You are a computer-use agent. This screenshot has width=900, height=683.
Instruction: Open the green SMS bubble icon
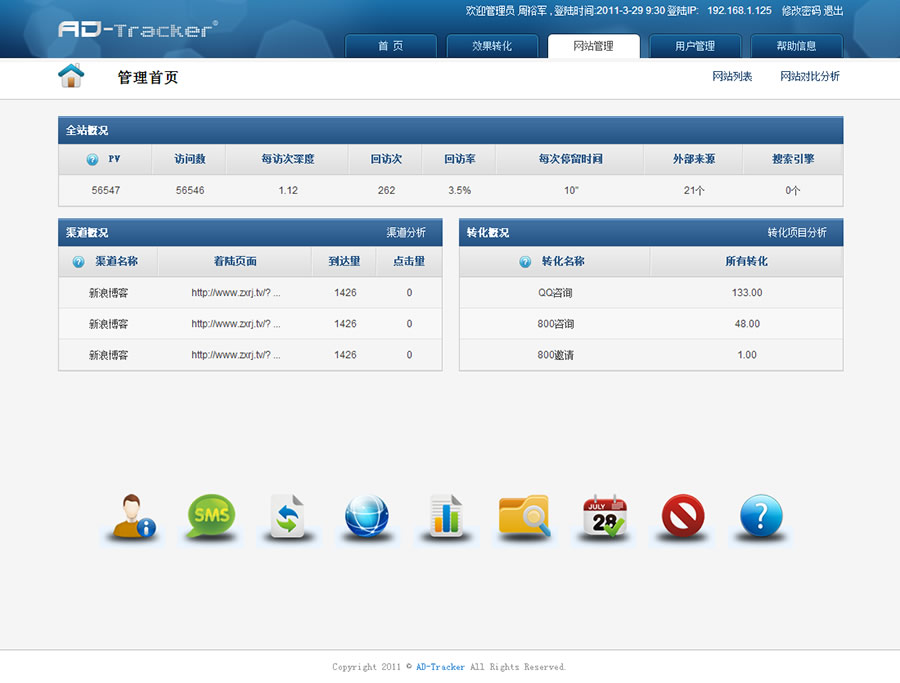211,515
